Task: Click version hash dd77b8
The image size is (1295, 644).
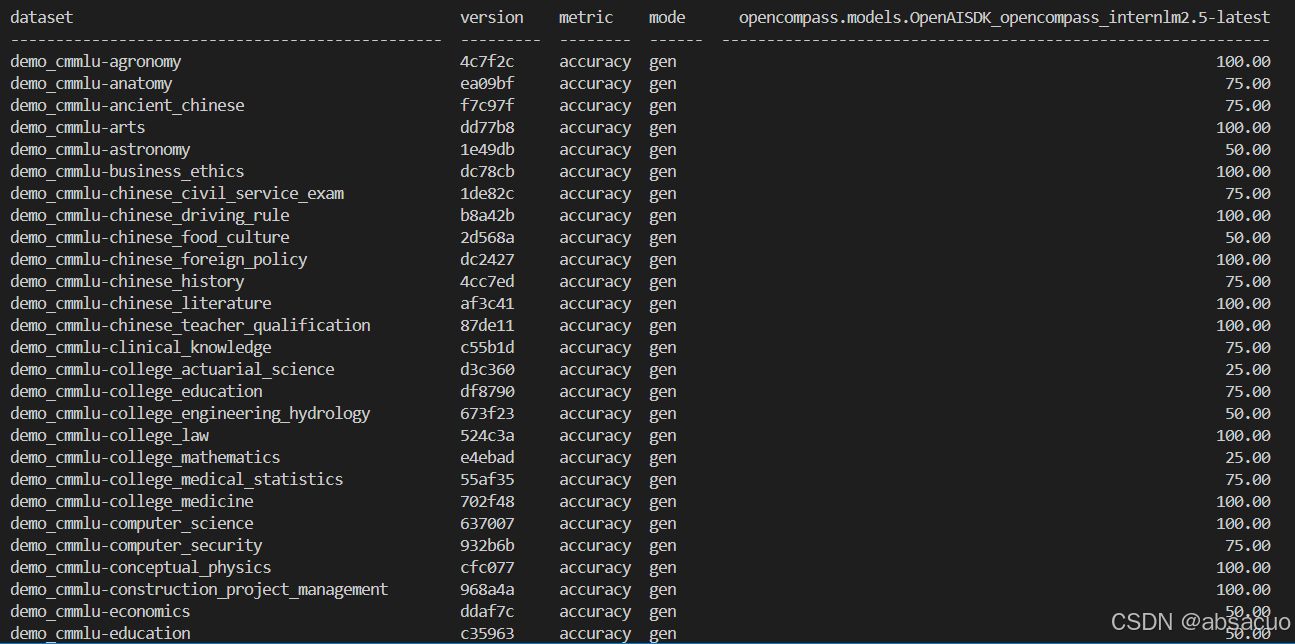Action: 487,127
